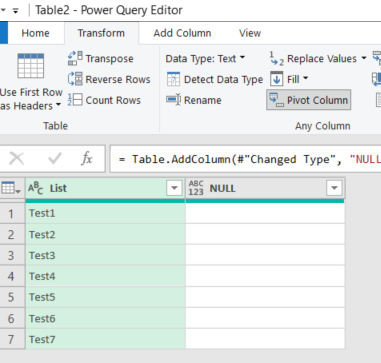
Task: Select the Test6 cell
Action: [x=105, y=318]
